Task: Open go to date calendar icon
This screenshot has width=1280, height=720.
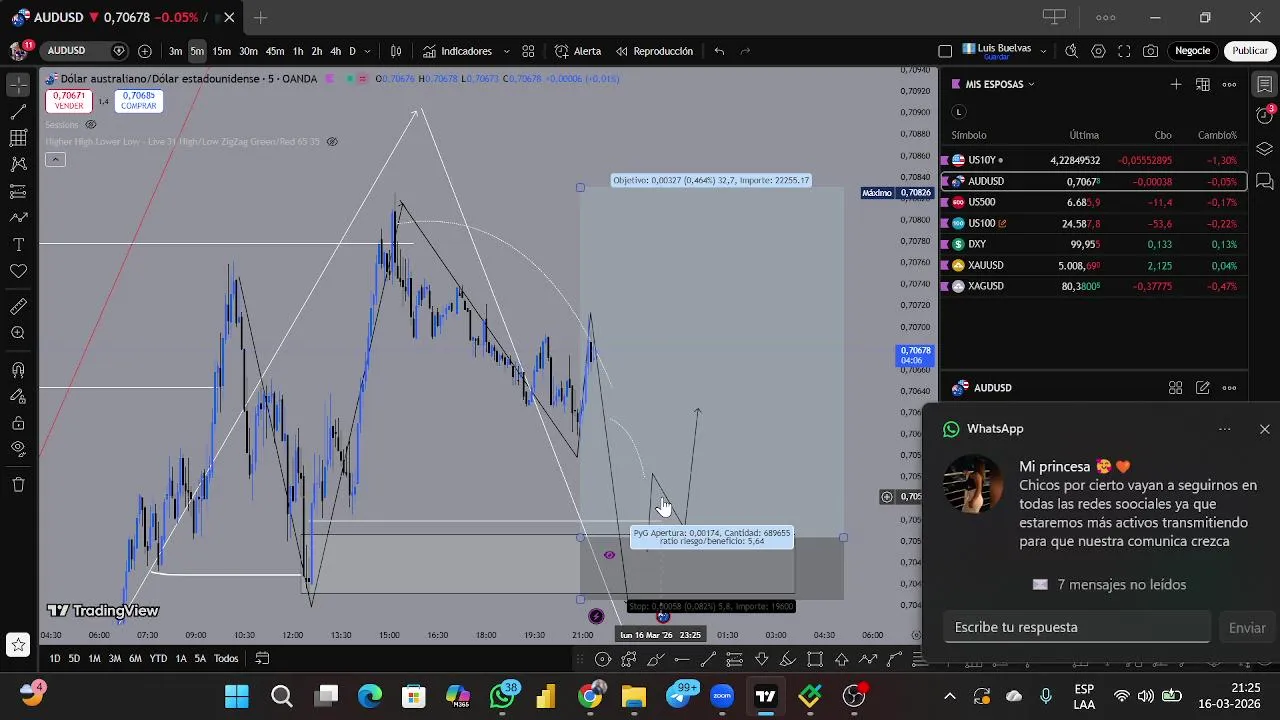Action: pyautogui.click(x=262, y=658)
